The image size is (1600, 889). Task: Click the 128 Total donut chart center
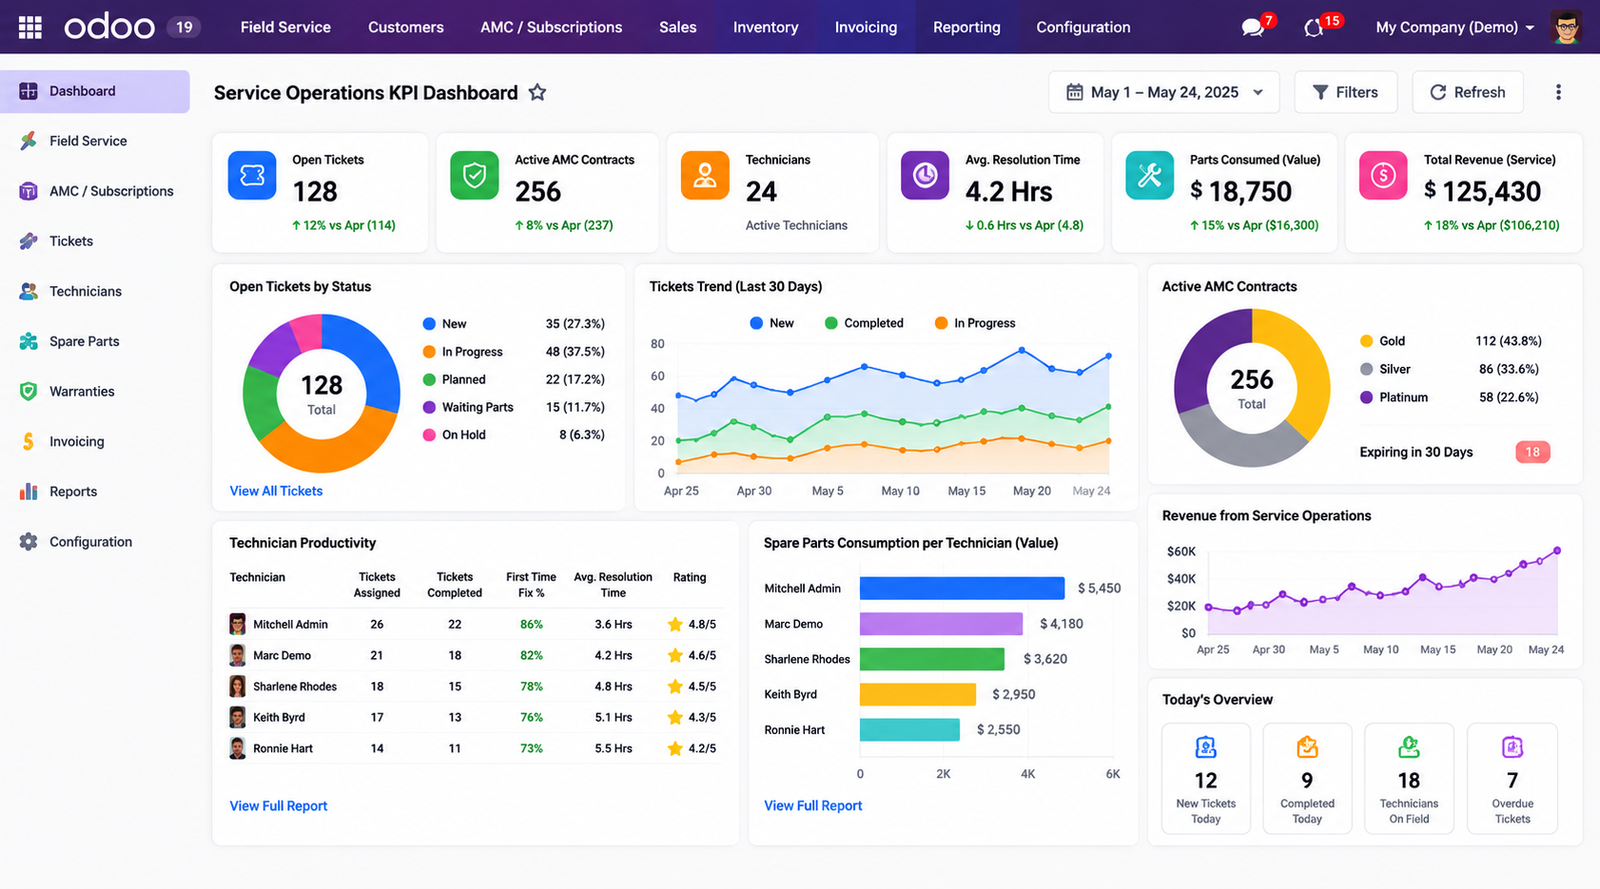(321, 394)
